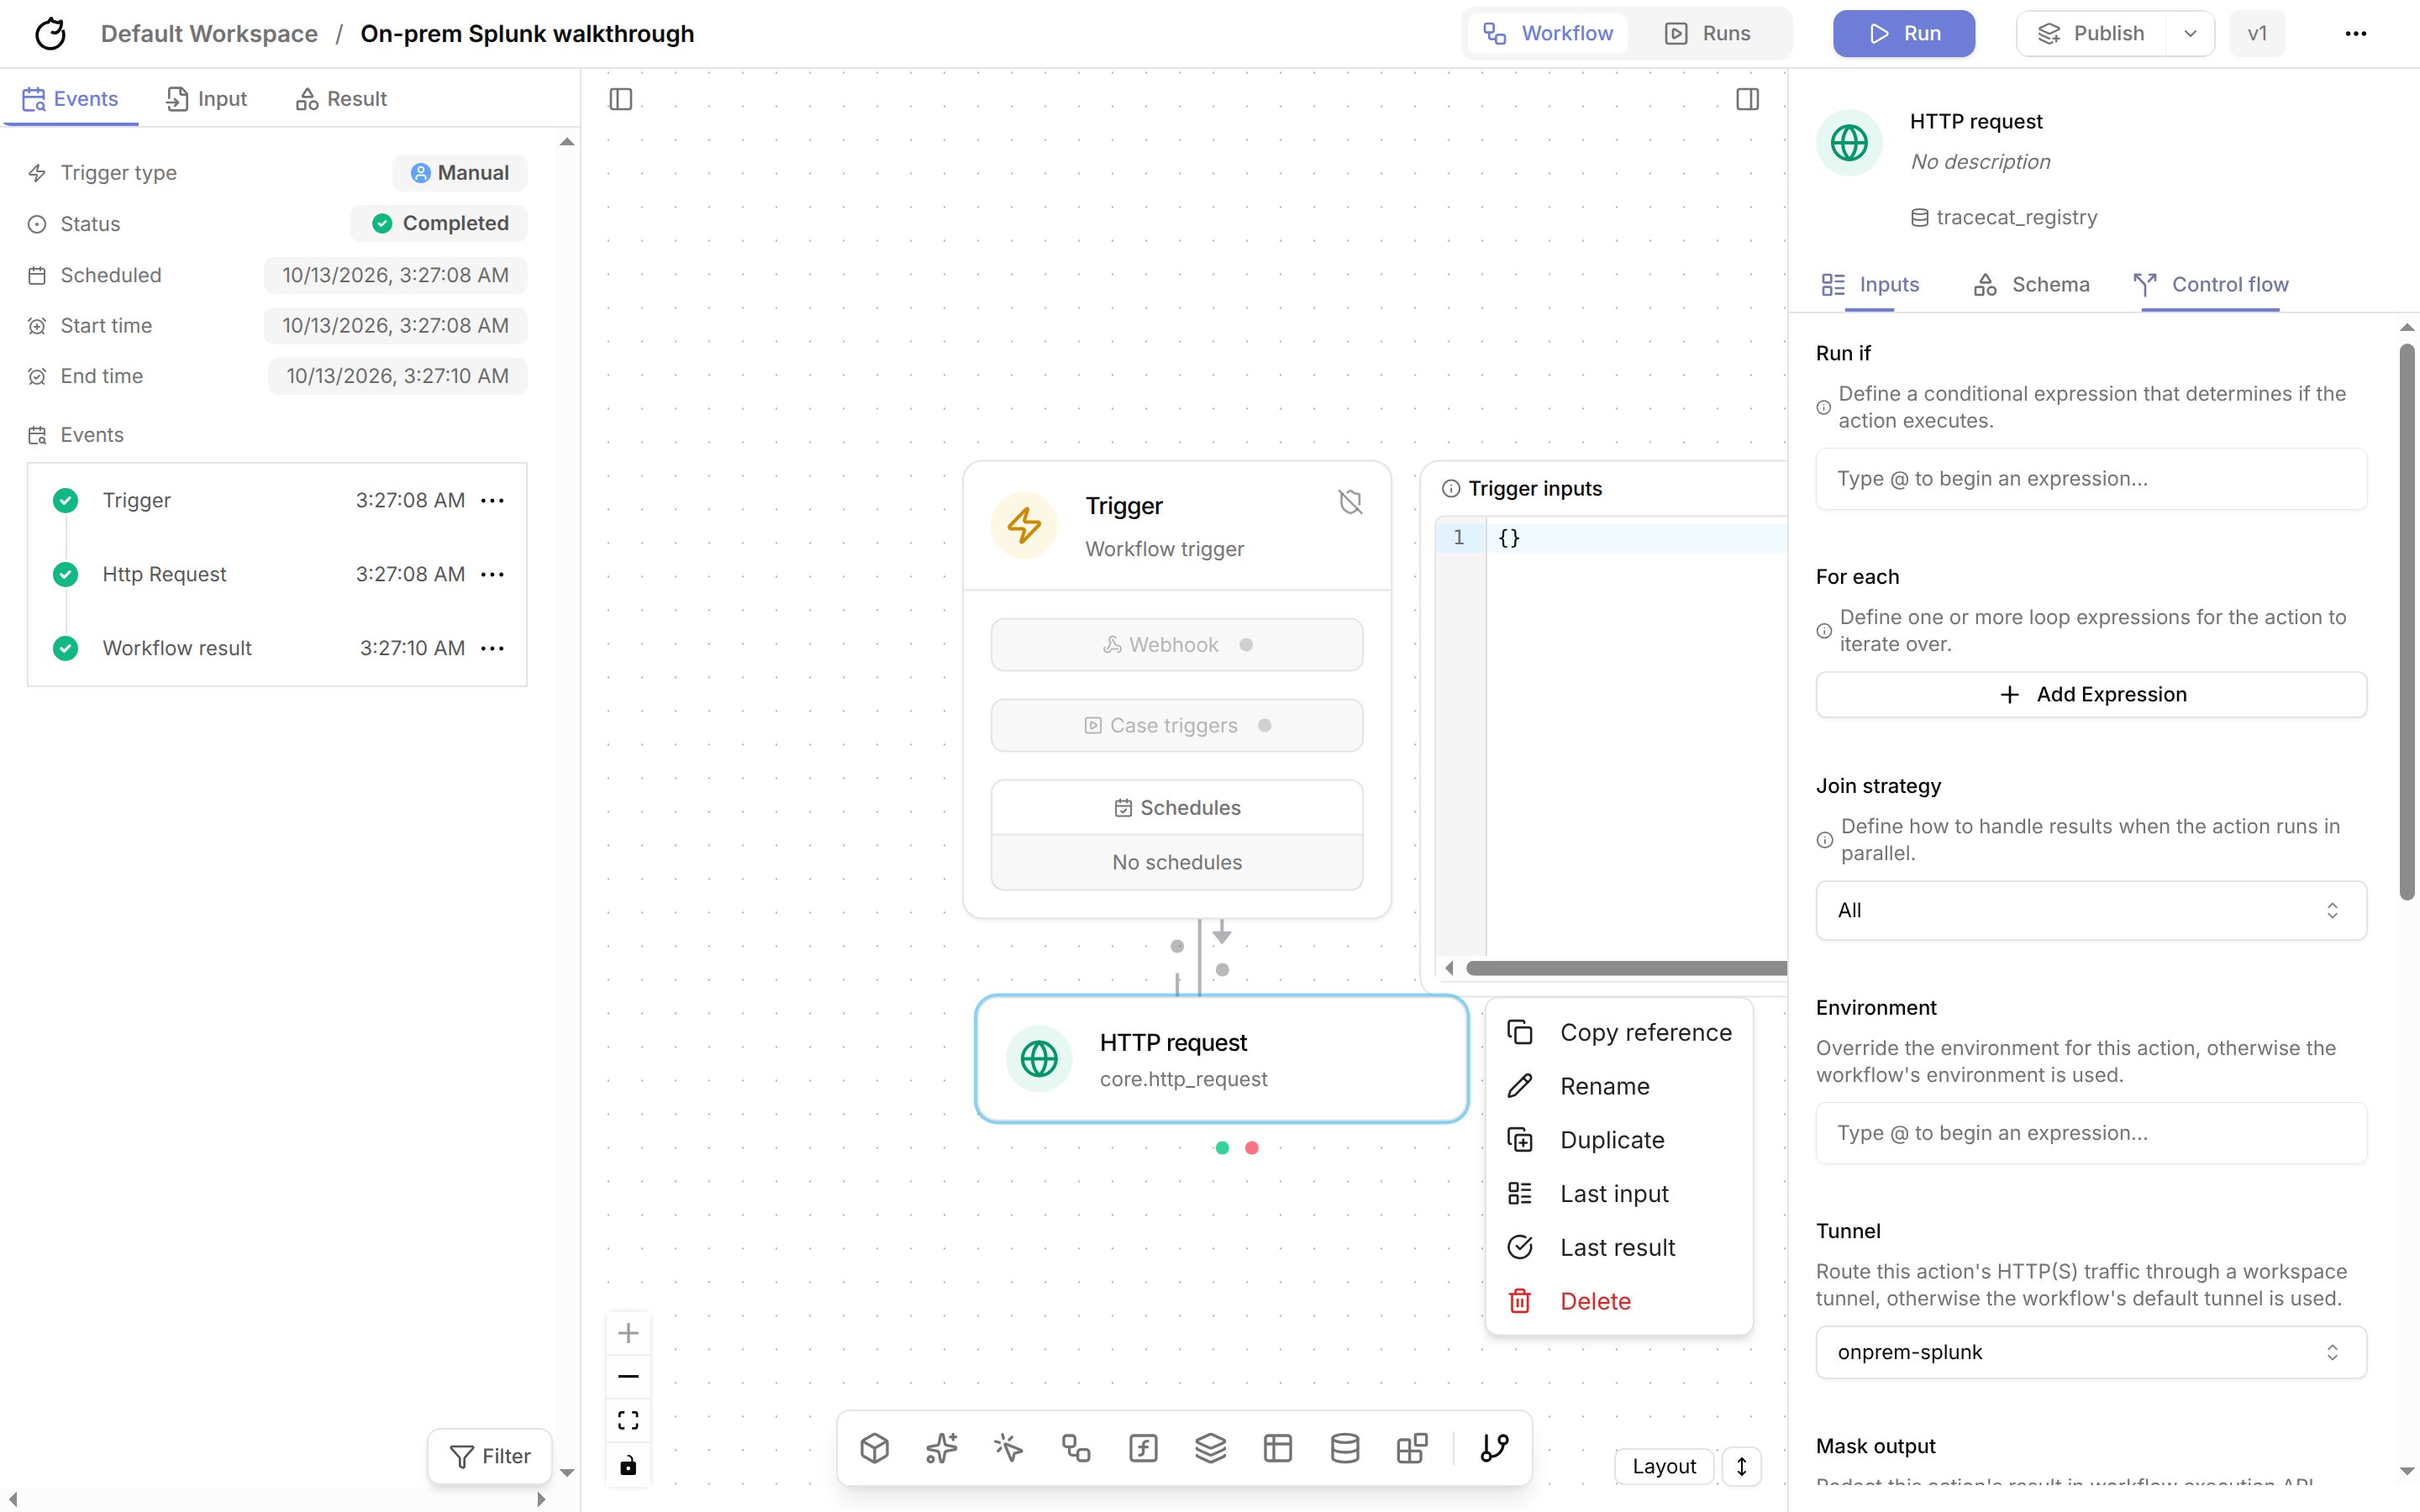Click the sparkles AI icon in bottom toolbar
The image size is (2420, 1512).
coord(941,1448)
